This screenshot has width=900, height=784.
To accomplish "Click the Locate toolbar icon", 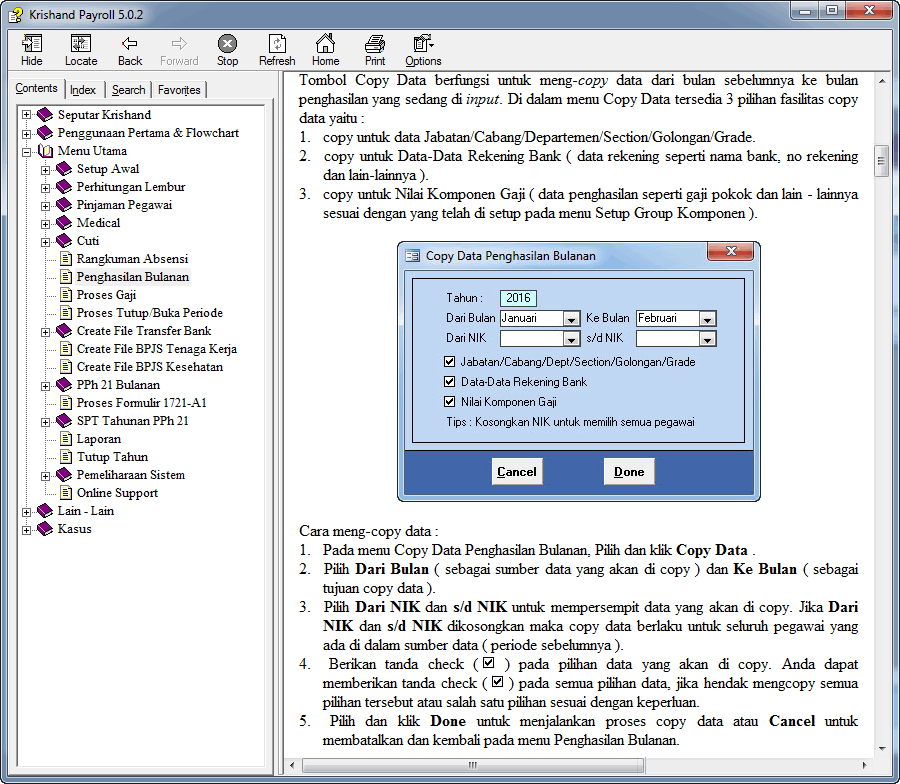I will [x=81, y=49].
